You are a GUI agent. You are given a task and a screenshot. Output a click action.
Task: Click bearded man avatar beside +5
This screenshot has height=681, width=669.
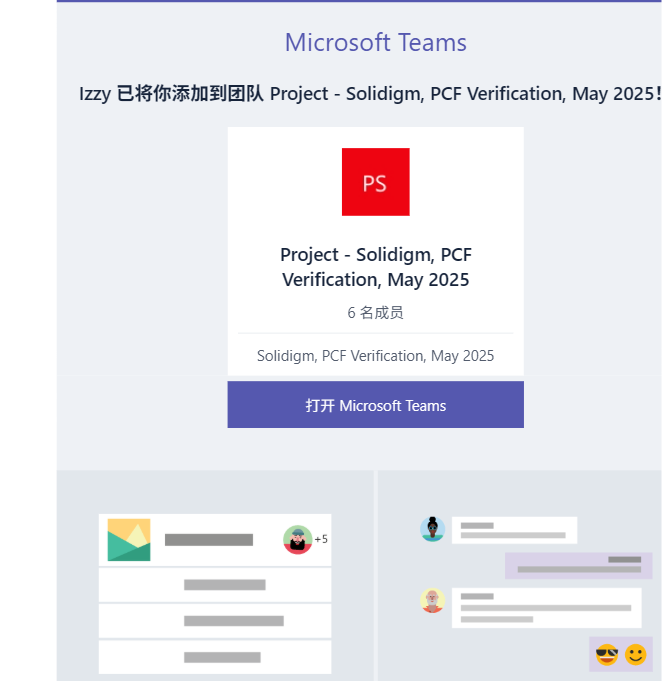[298, 539]
